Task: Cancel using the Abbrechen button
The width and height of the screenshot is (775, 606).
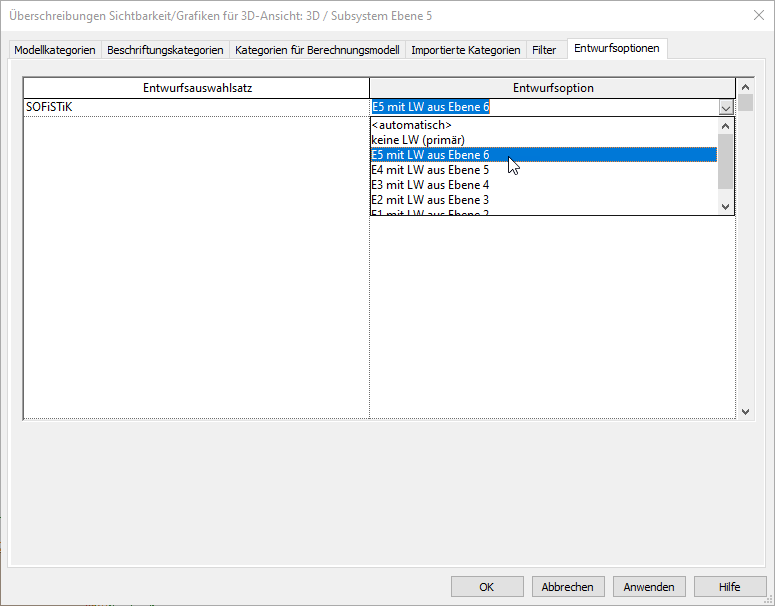Action: (568, 587)
